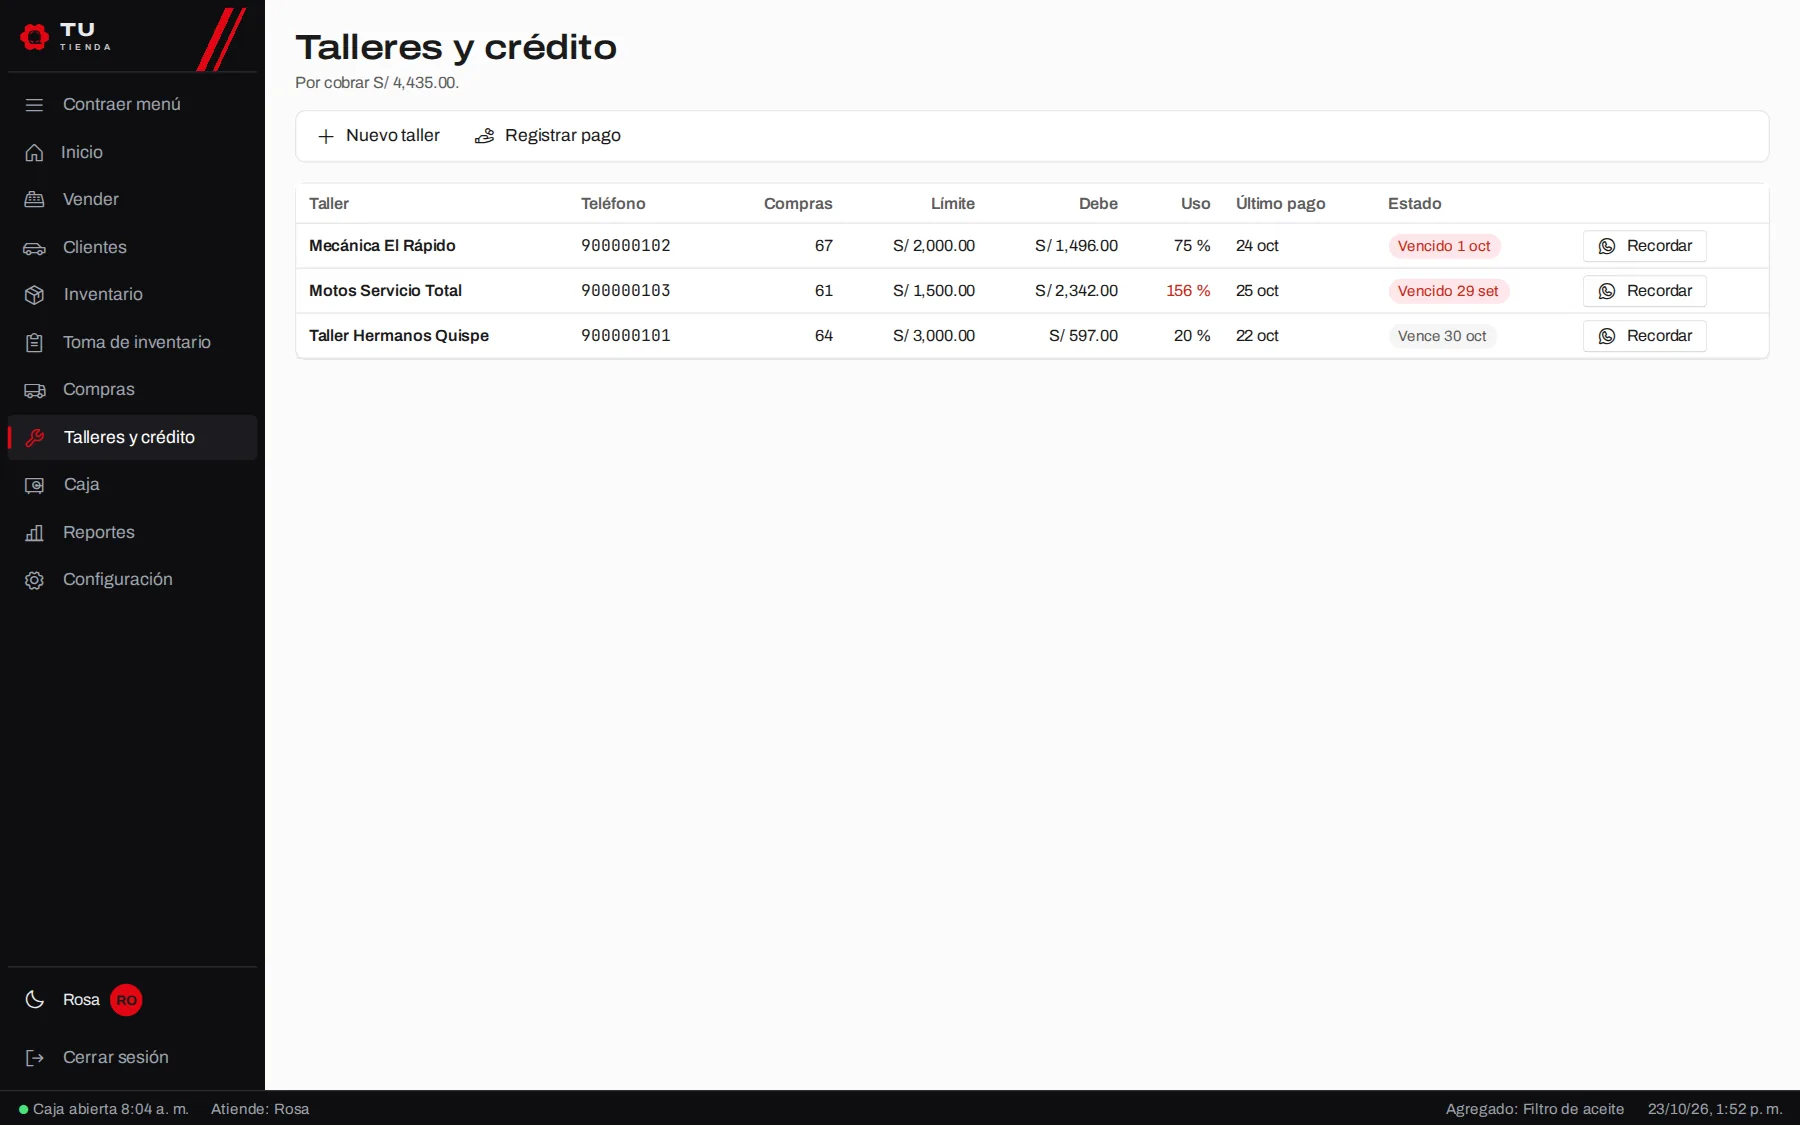This screenshot has width=1800, height=1125.
Task: Sort by the Taller column header
Action: [329, 204]
